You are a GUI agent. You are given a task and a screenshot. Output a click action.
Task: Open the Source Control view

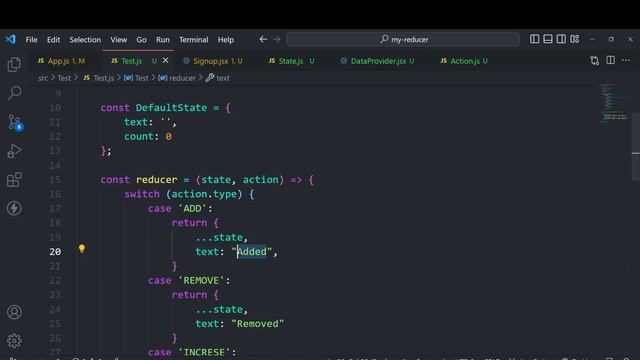pyautogui.click(x=15, y=122)
